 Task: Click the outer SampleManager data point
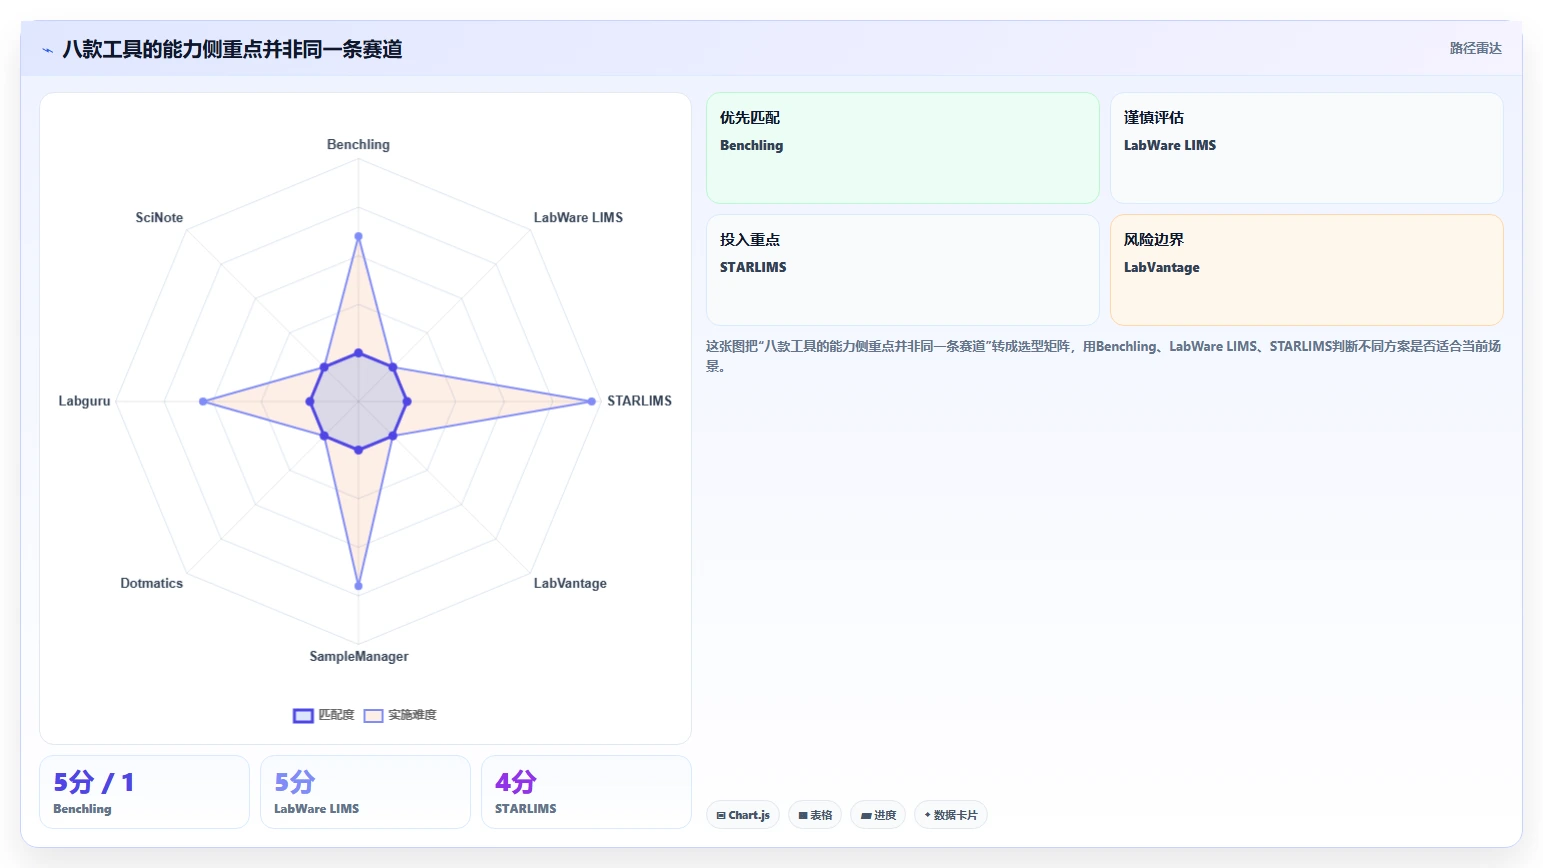pyautogui.click(x=359, y=586)
